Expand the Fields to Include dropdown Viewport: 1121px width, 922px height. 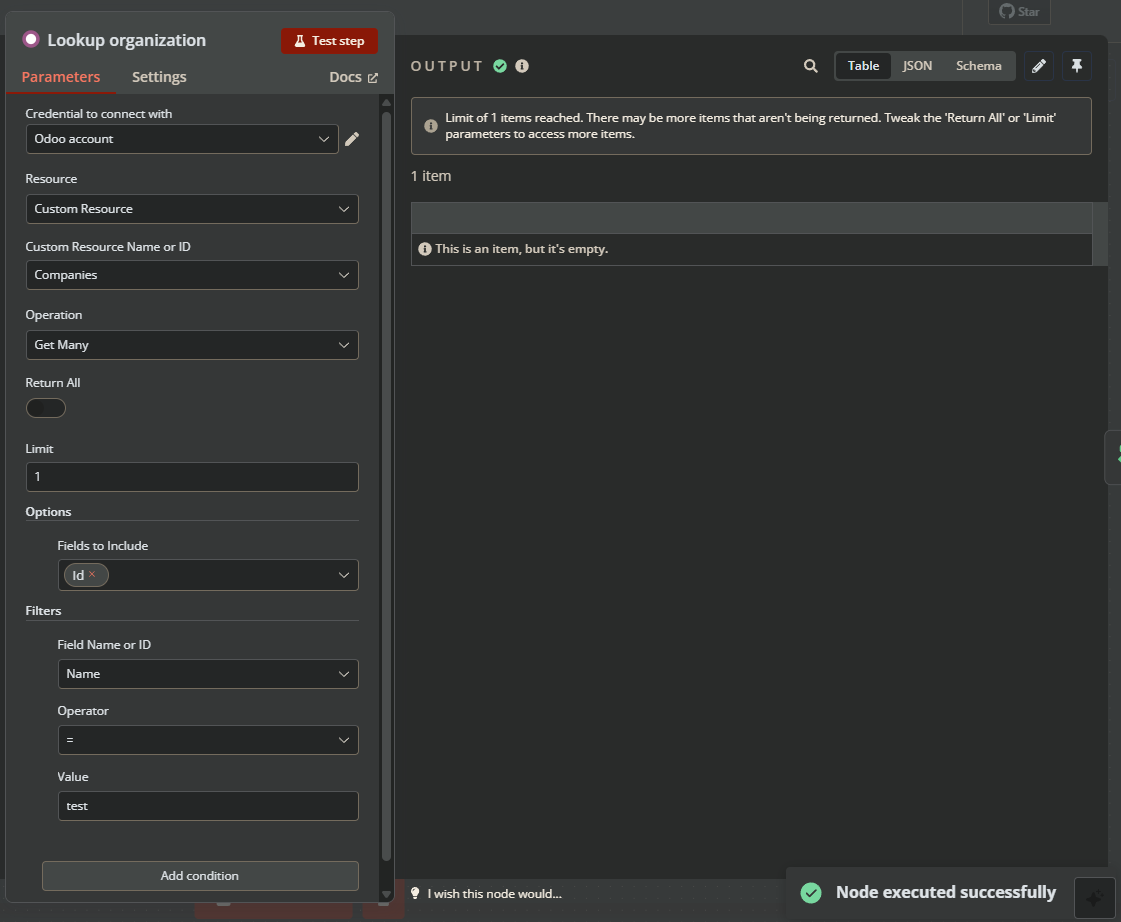click(344, 575)
